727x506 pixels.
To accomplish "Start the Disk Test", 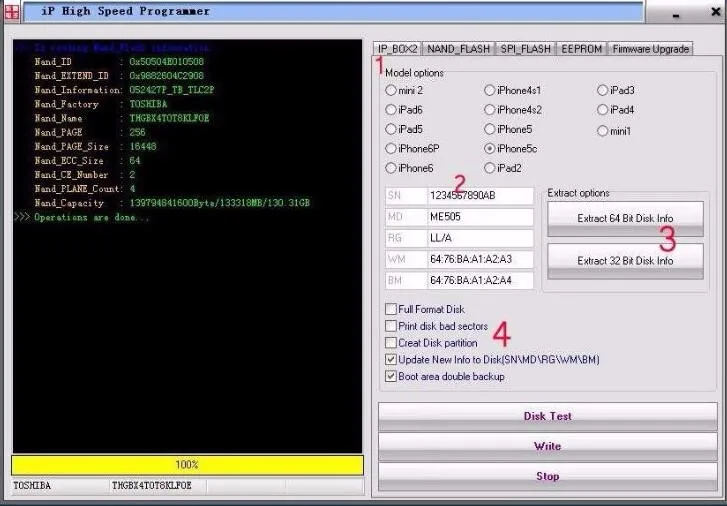I will [548, 416].
